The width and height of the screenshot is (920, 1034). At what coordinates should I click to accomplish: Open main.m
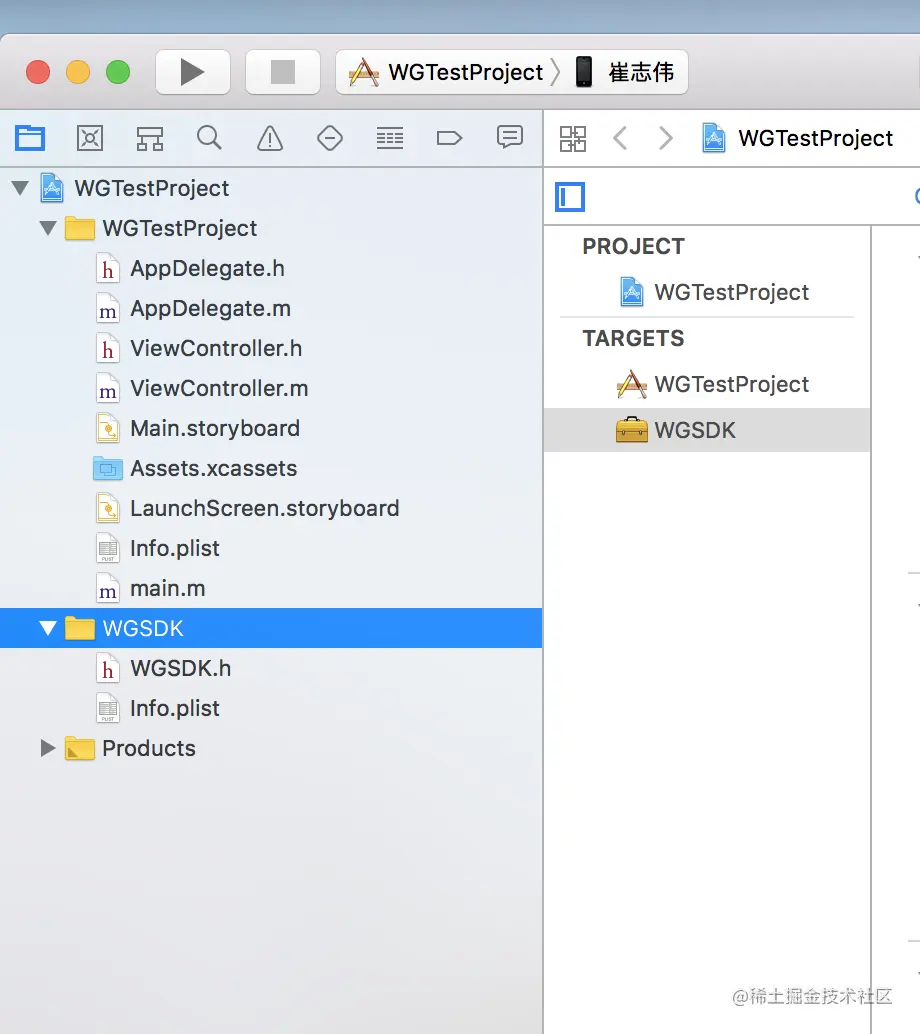coord(271,588)
